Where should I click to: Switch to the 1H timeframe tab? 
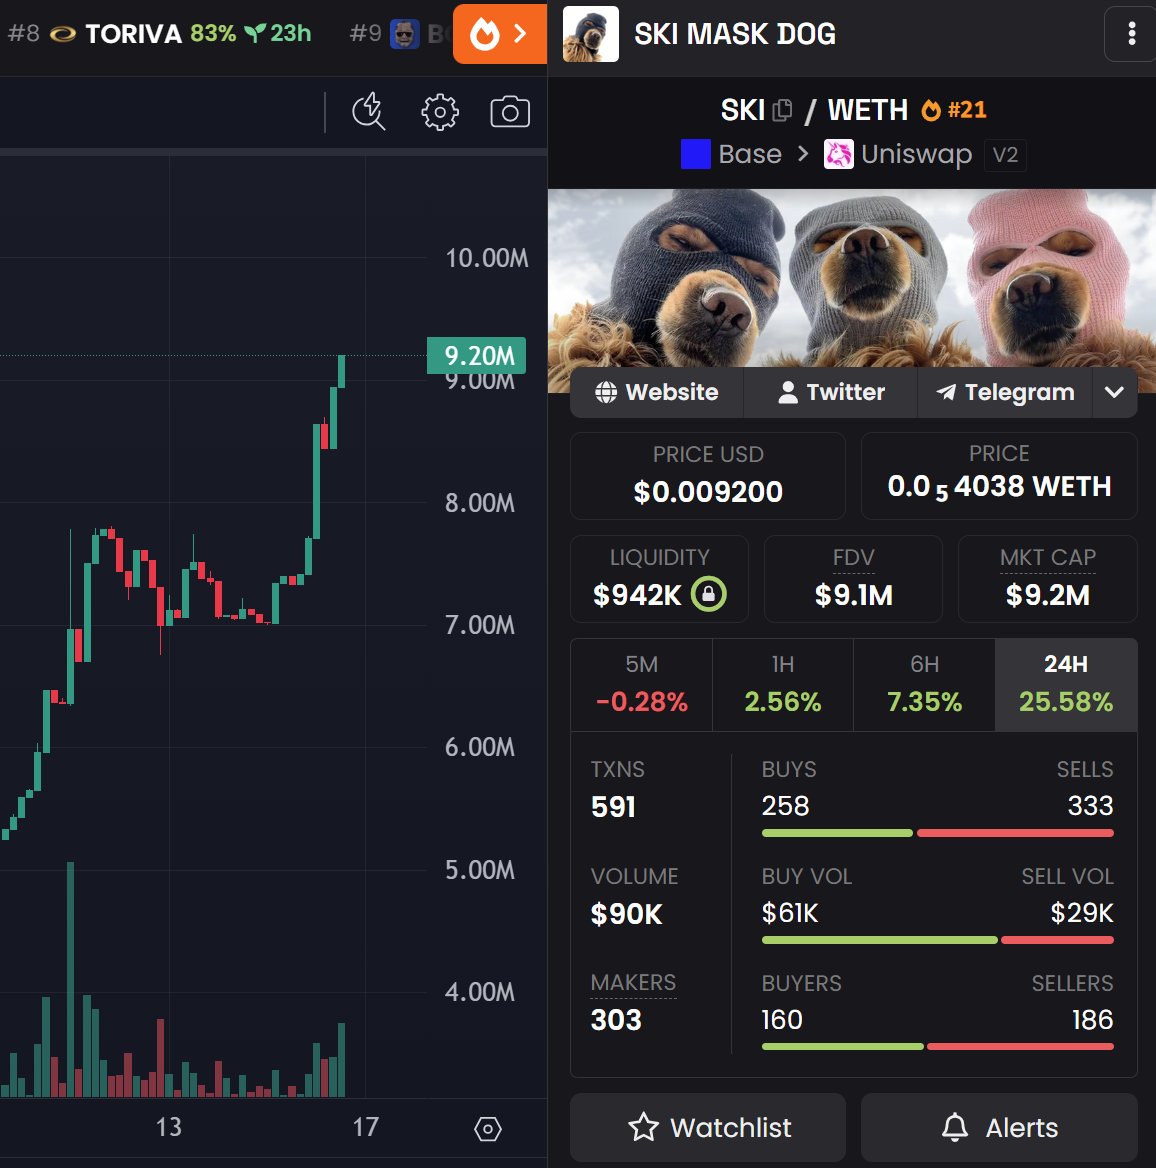point(783,684)
